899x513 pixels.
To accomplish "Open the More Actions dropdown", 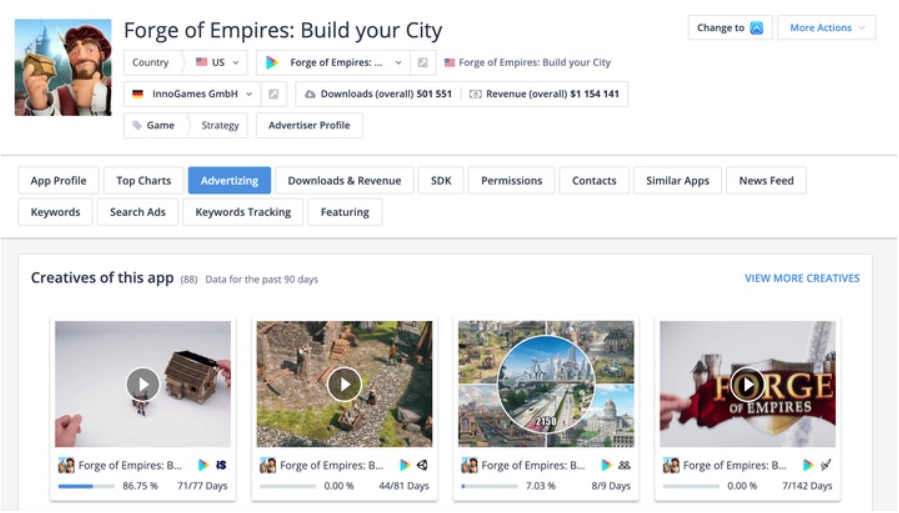I will [826, 28].
